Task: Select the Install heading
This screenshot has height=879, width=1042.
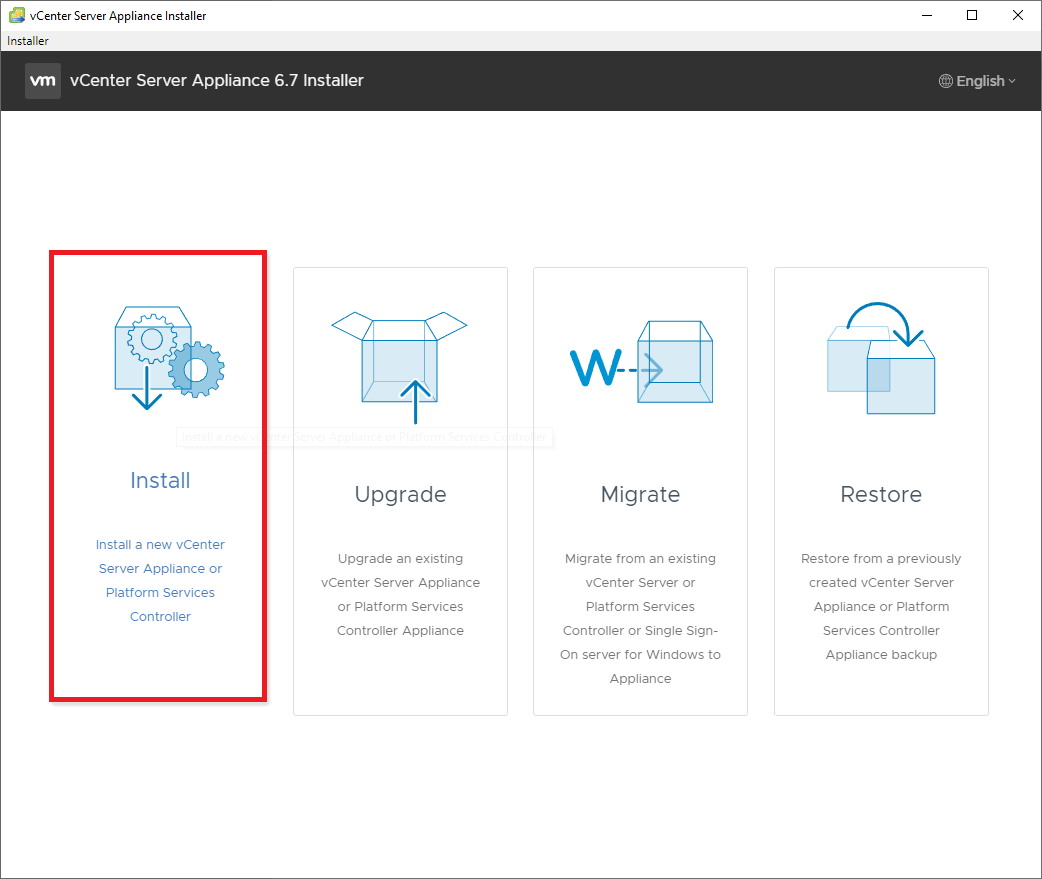Action: pyautogui.click(x=160, y=481)
